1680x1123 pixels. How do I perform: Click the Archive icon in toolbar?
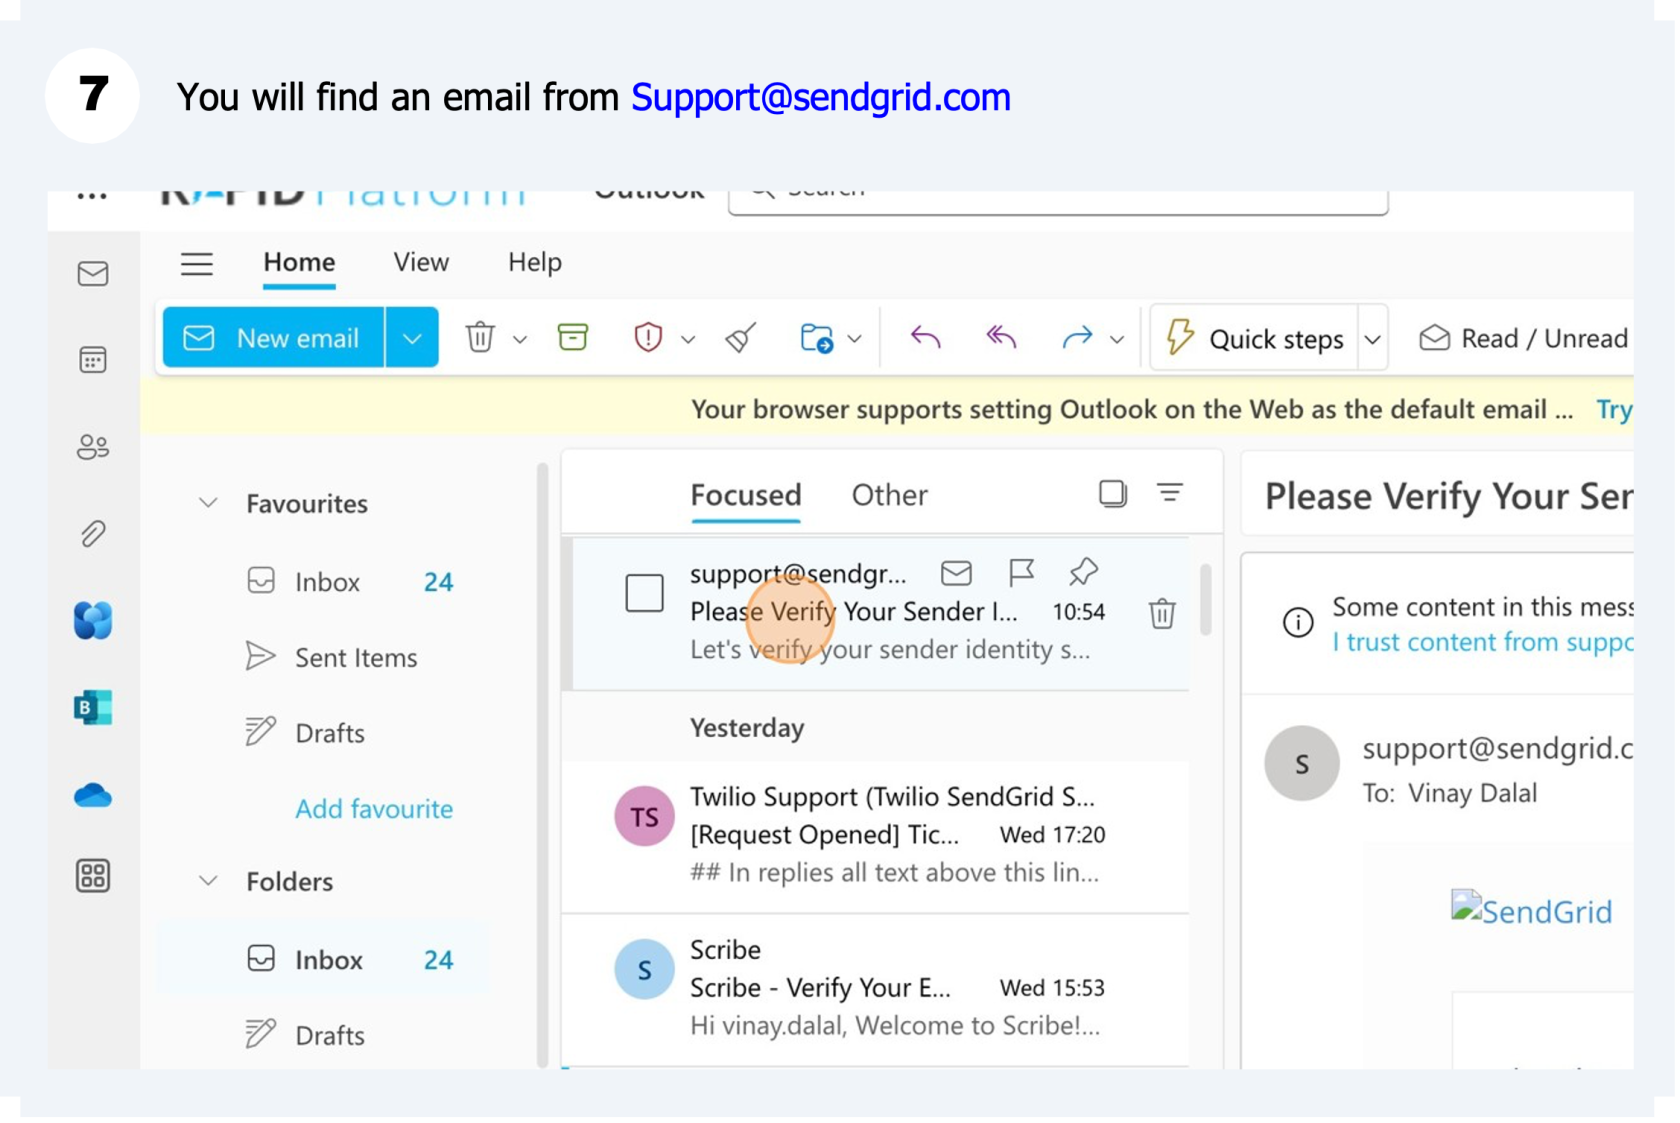573,337
